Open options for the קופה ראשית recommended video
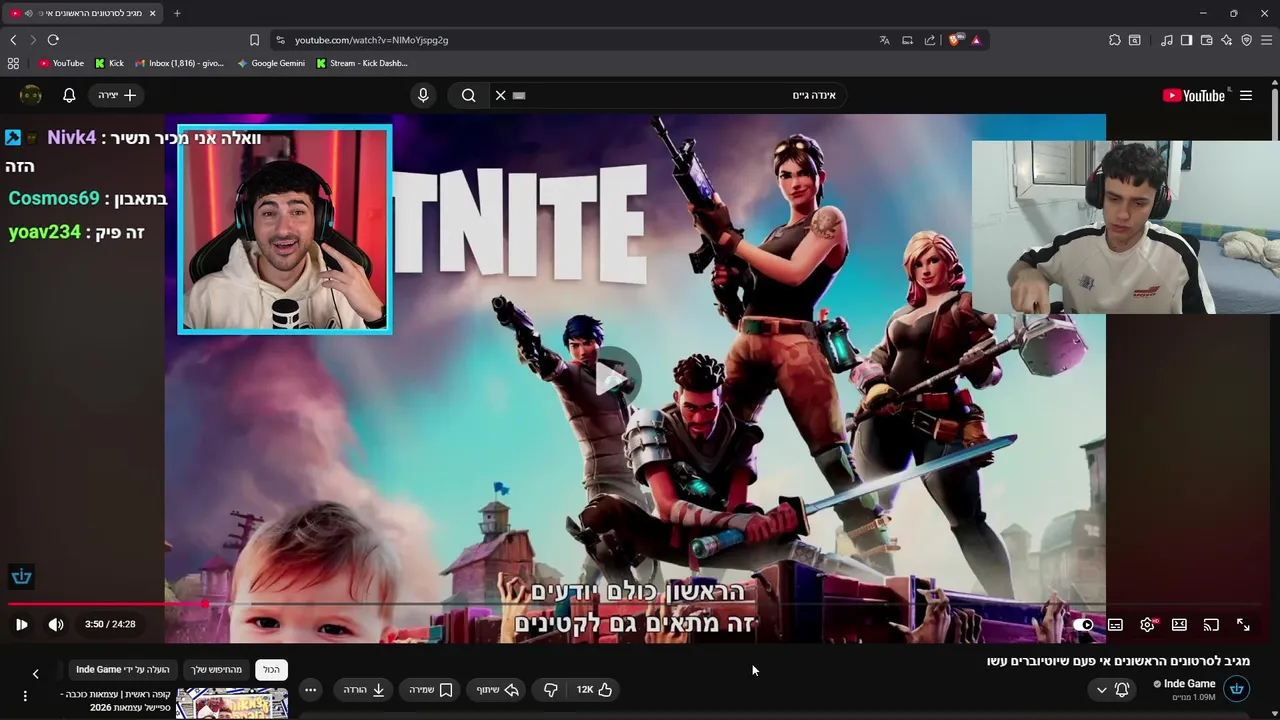 (x=25, y=696)
